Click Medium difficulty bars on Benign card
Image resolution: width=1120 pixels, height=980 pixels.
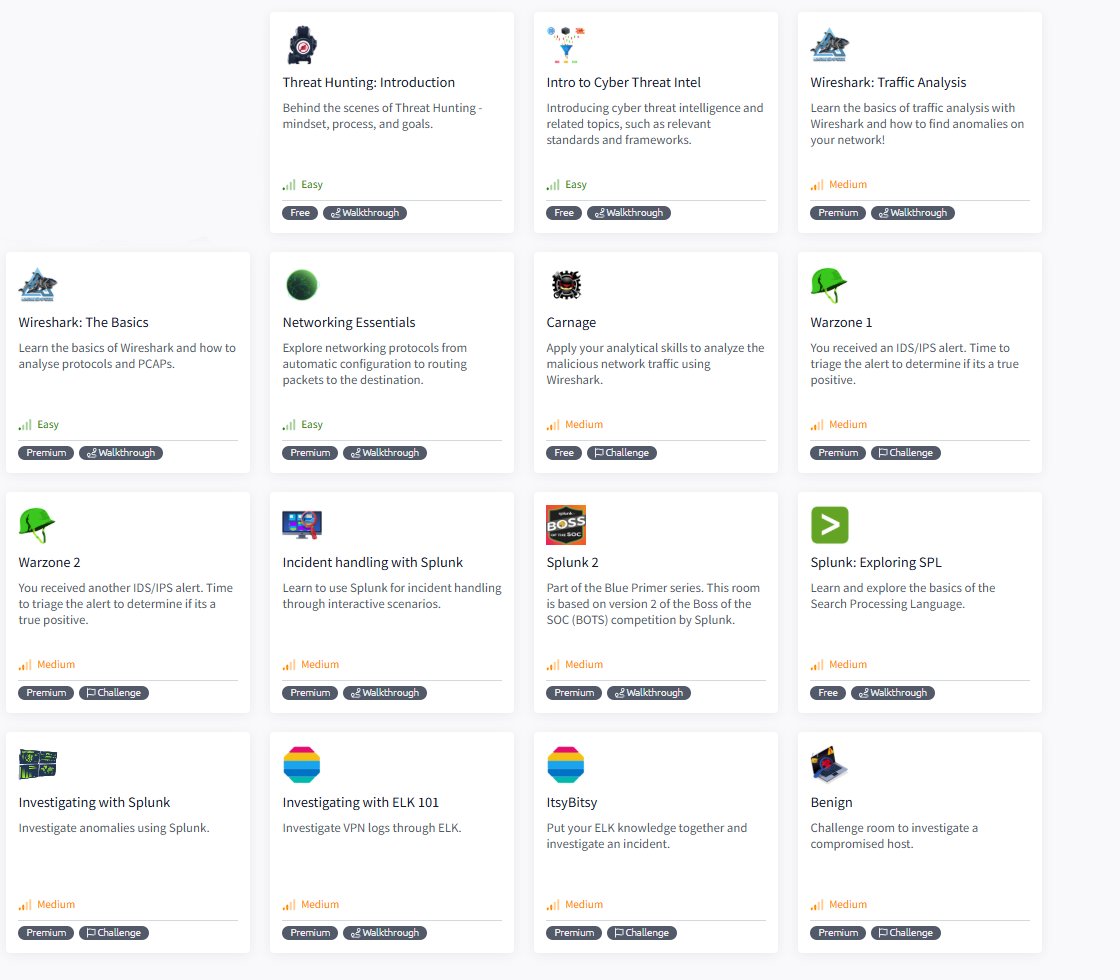click(x=816, y=905)
